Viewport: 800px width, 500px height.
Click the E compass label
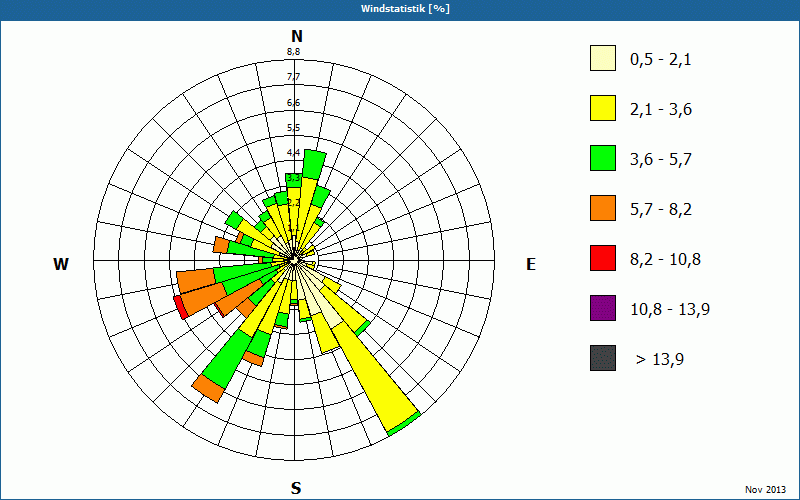point(531,264)
